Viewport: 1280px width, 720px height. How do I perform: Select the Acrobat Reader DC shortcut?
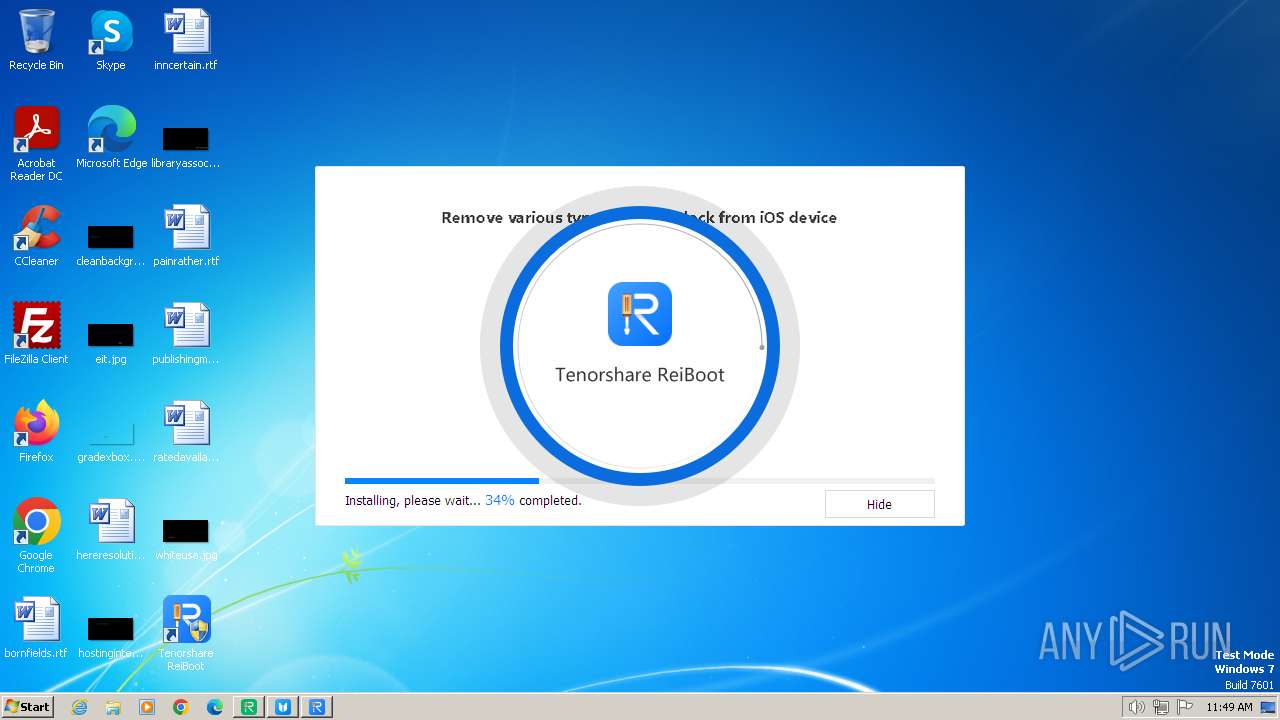pyautogui.click(x=36, y=145)
